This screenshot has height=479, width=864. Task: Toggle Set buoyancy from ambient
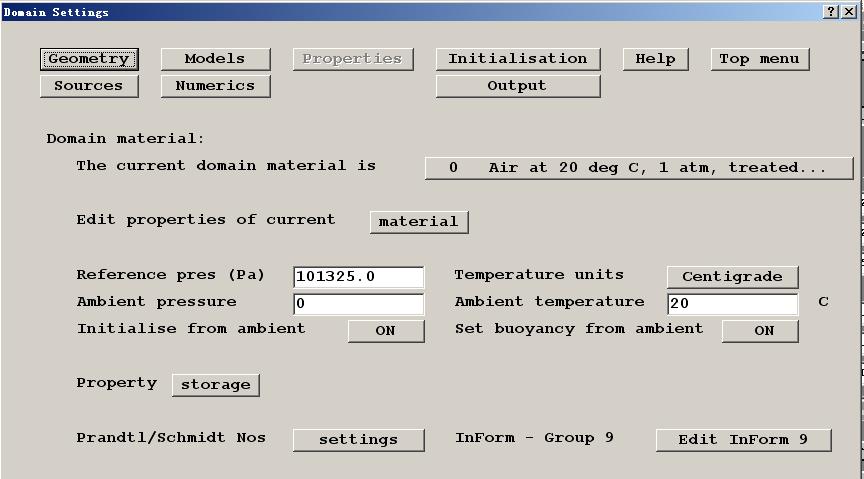point(760,331)
